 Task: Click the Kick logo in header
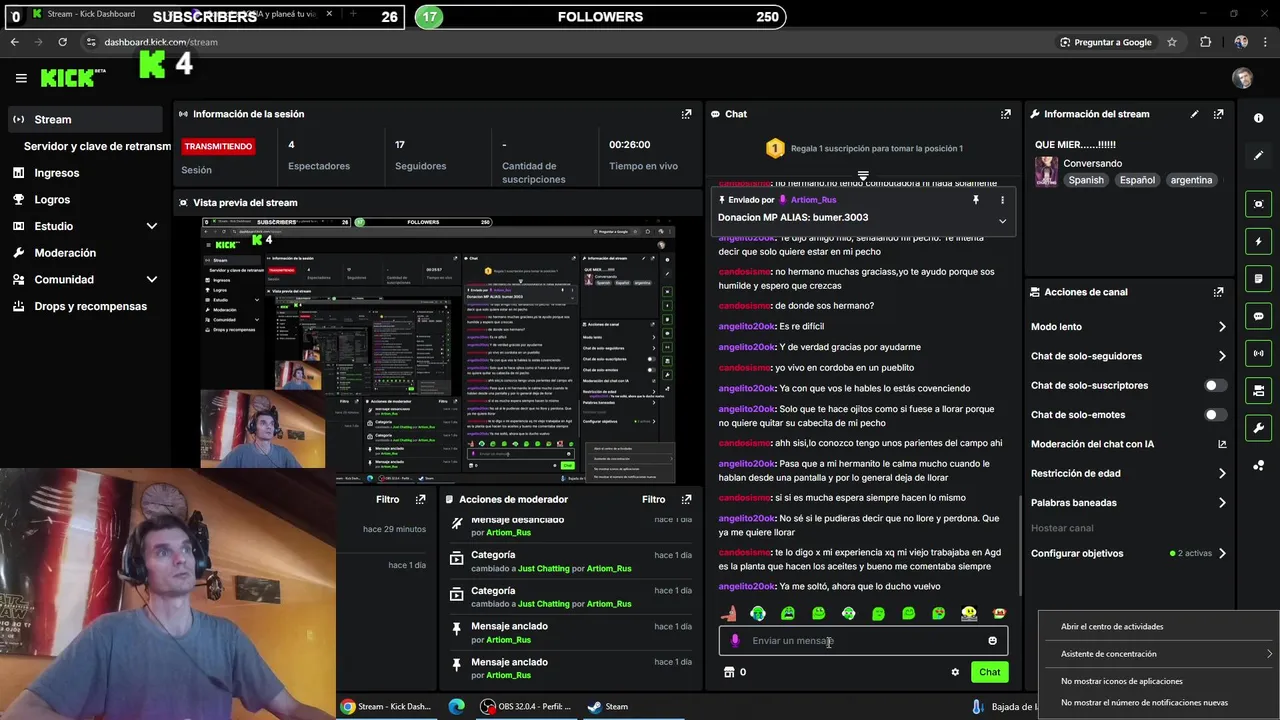pyautogui.click(x=72, y=78)
